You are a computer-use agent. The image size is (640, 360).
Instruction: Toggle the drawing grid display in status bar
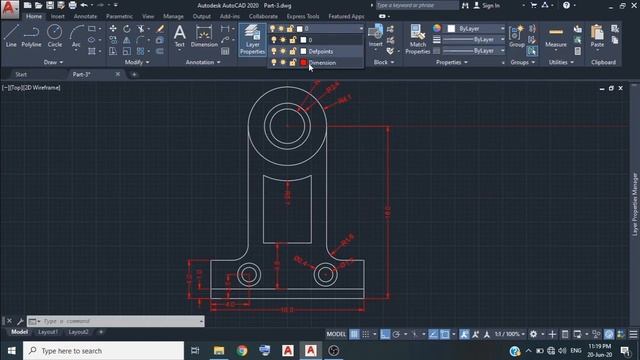pyautogui.click(x=354, y=334)
